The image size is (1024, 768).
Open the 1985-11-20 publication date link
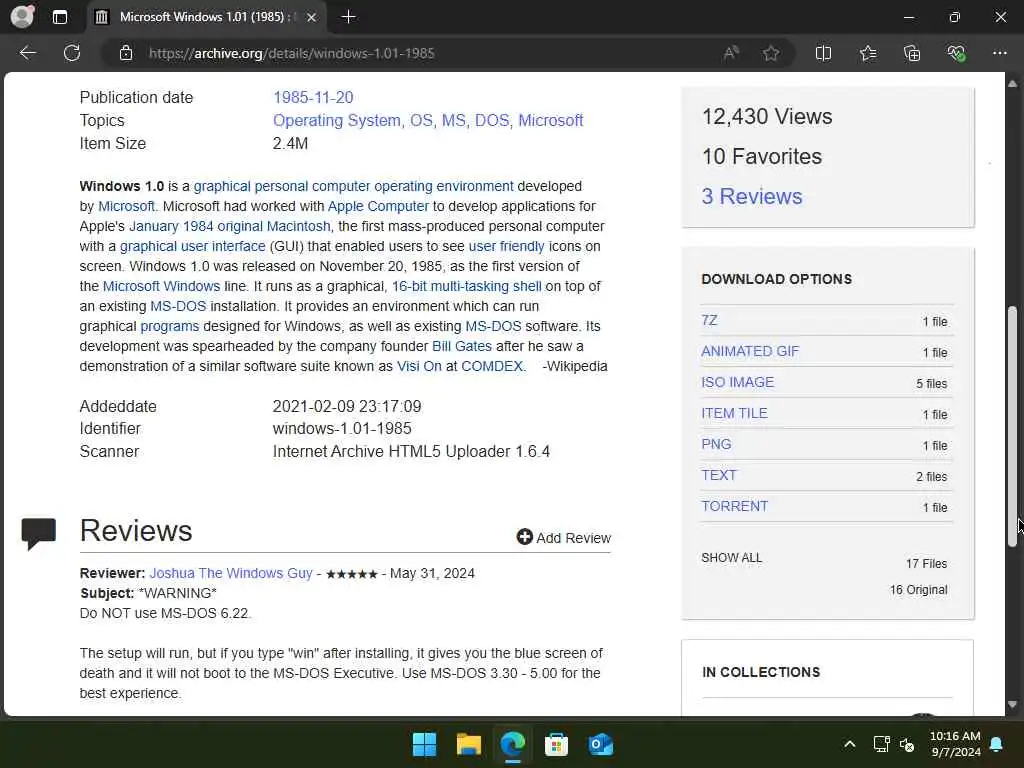click(x=313, y=97)
